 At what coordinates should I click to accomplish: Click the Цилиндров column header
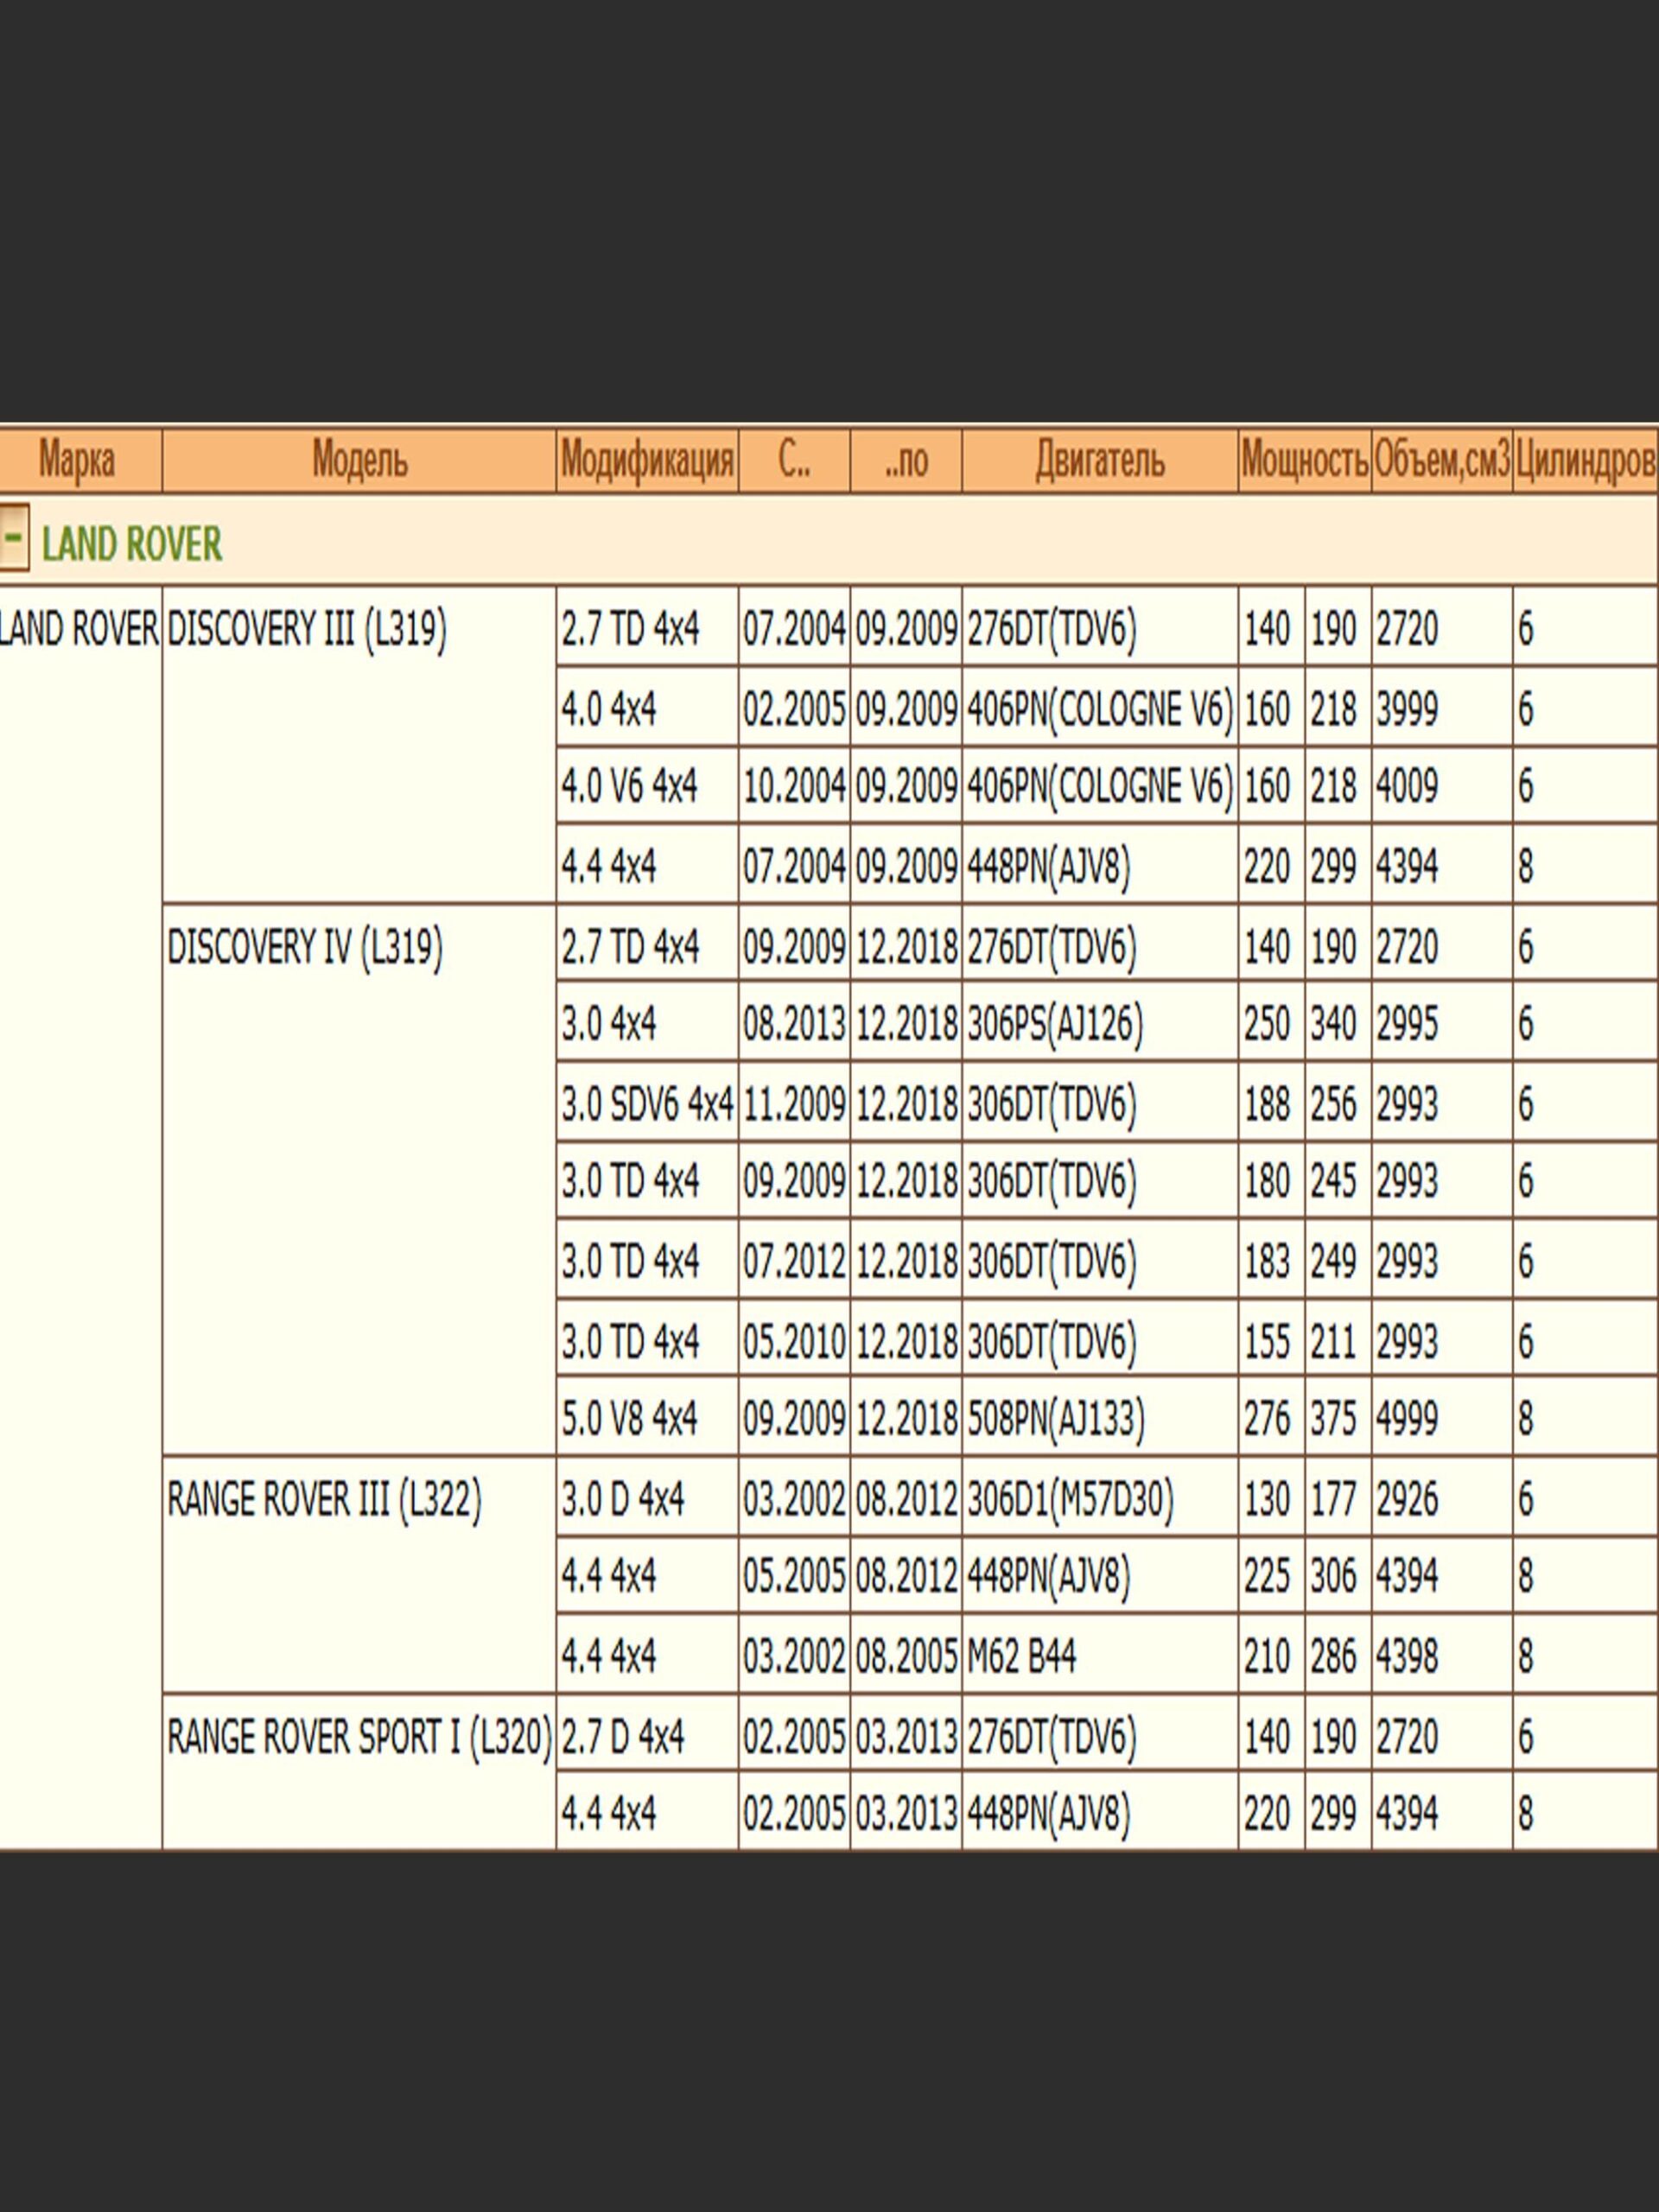(1584, 461)
